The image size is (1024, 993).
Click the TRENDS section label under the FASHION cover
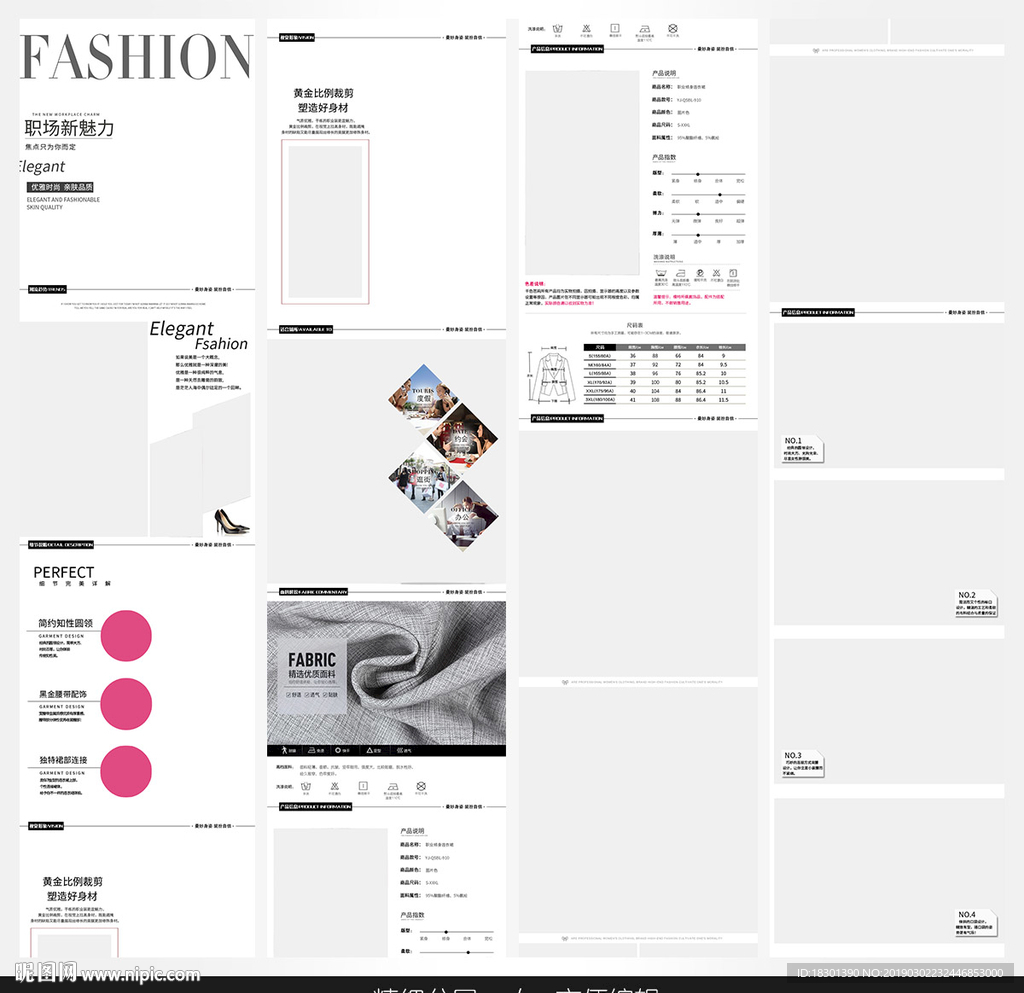(47, 289)
